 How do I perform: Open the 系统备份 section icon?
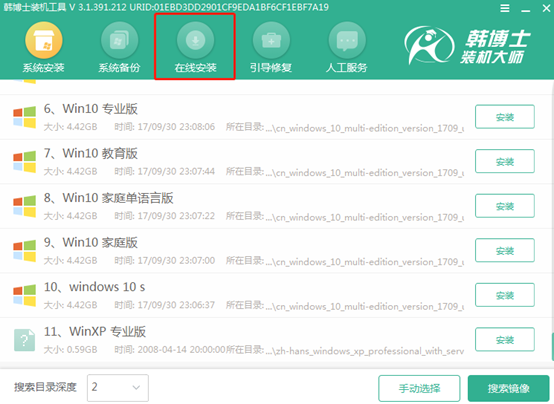pyautogui.click(x=119, y=40)
